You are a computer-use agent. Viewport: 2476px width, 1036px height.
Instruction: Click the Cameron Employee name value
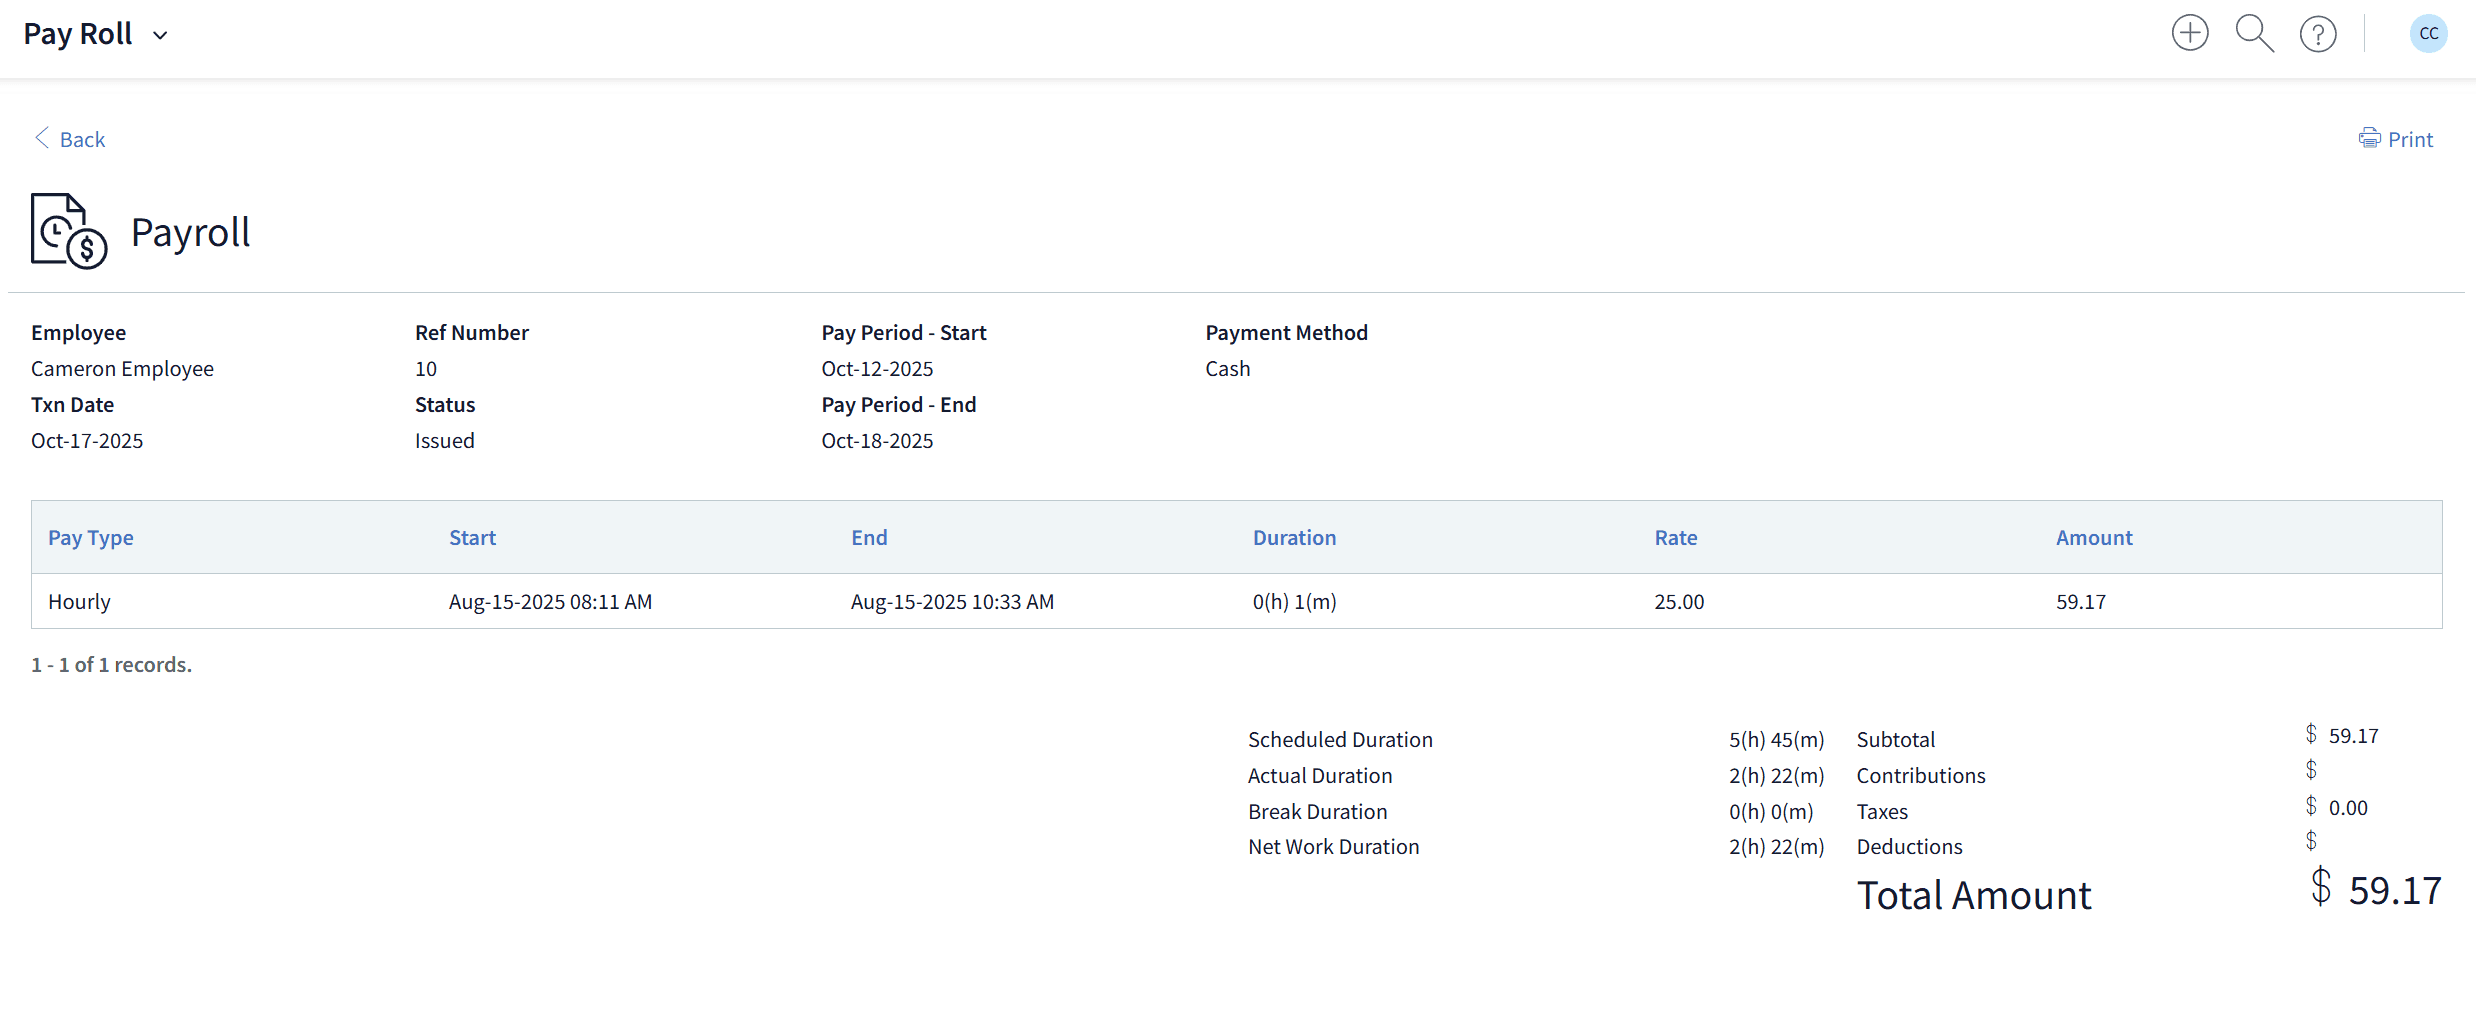coord(122,368)
